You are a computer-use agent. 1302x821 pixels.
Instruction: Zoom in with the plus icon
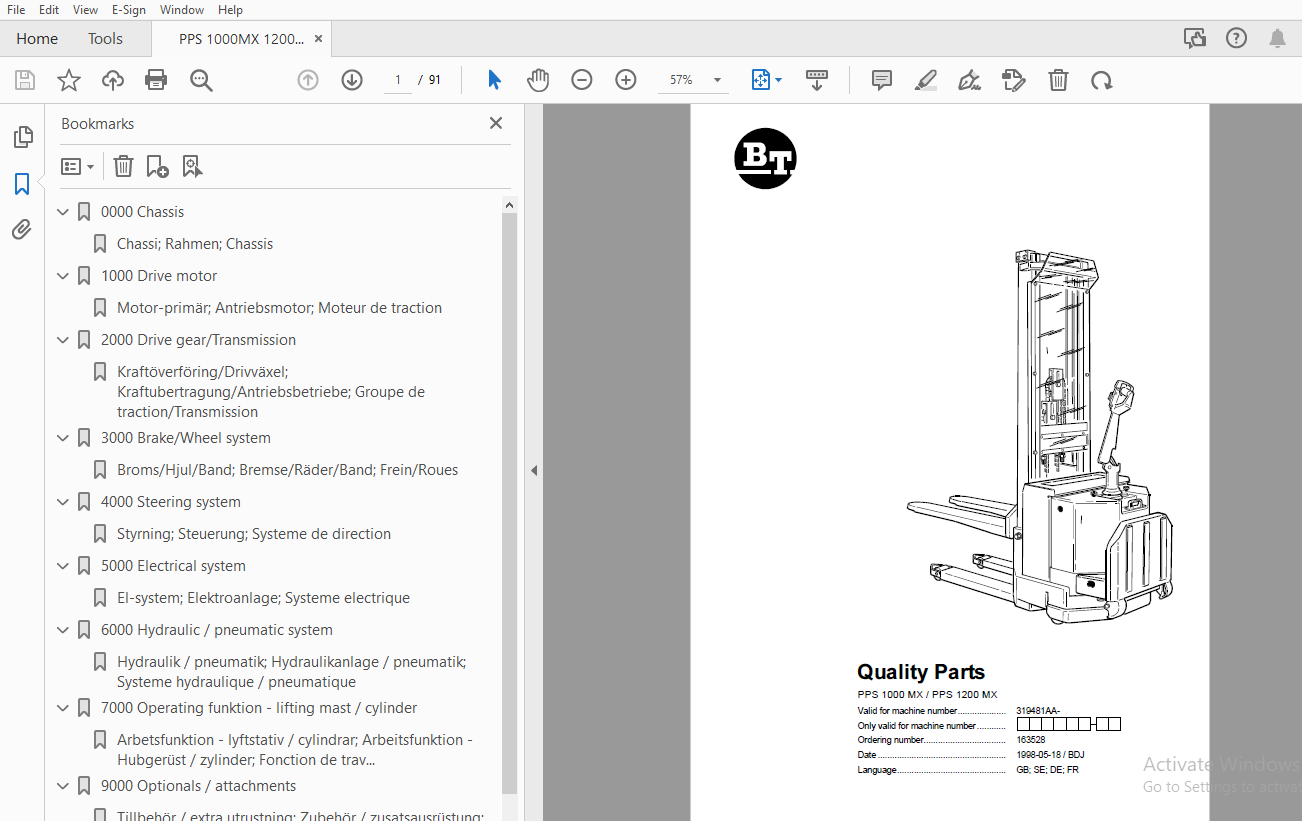tap(626, 80)
